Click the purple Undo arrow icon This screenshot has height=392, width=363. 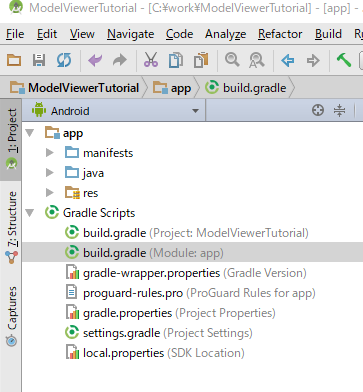pyautogui.click(x=95, y=60)
